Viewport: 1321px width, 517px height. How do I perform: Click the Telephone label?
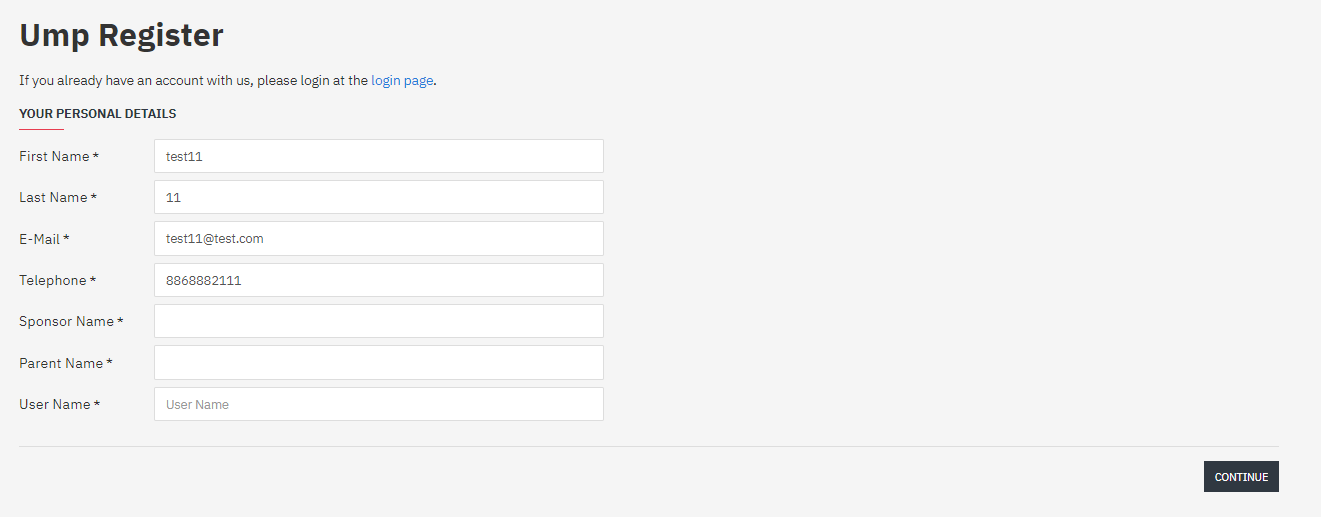[x=53, y=280]
